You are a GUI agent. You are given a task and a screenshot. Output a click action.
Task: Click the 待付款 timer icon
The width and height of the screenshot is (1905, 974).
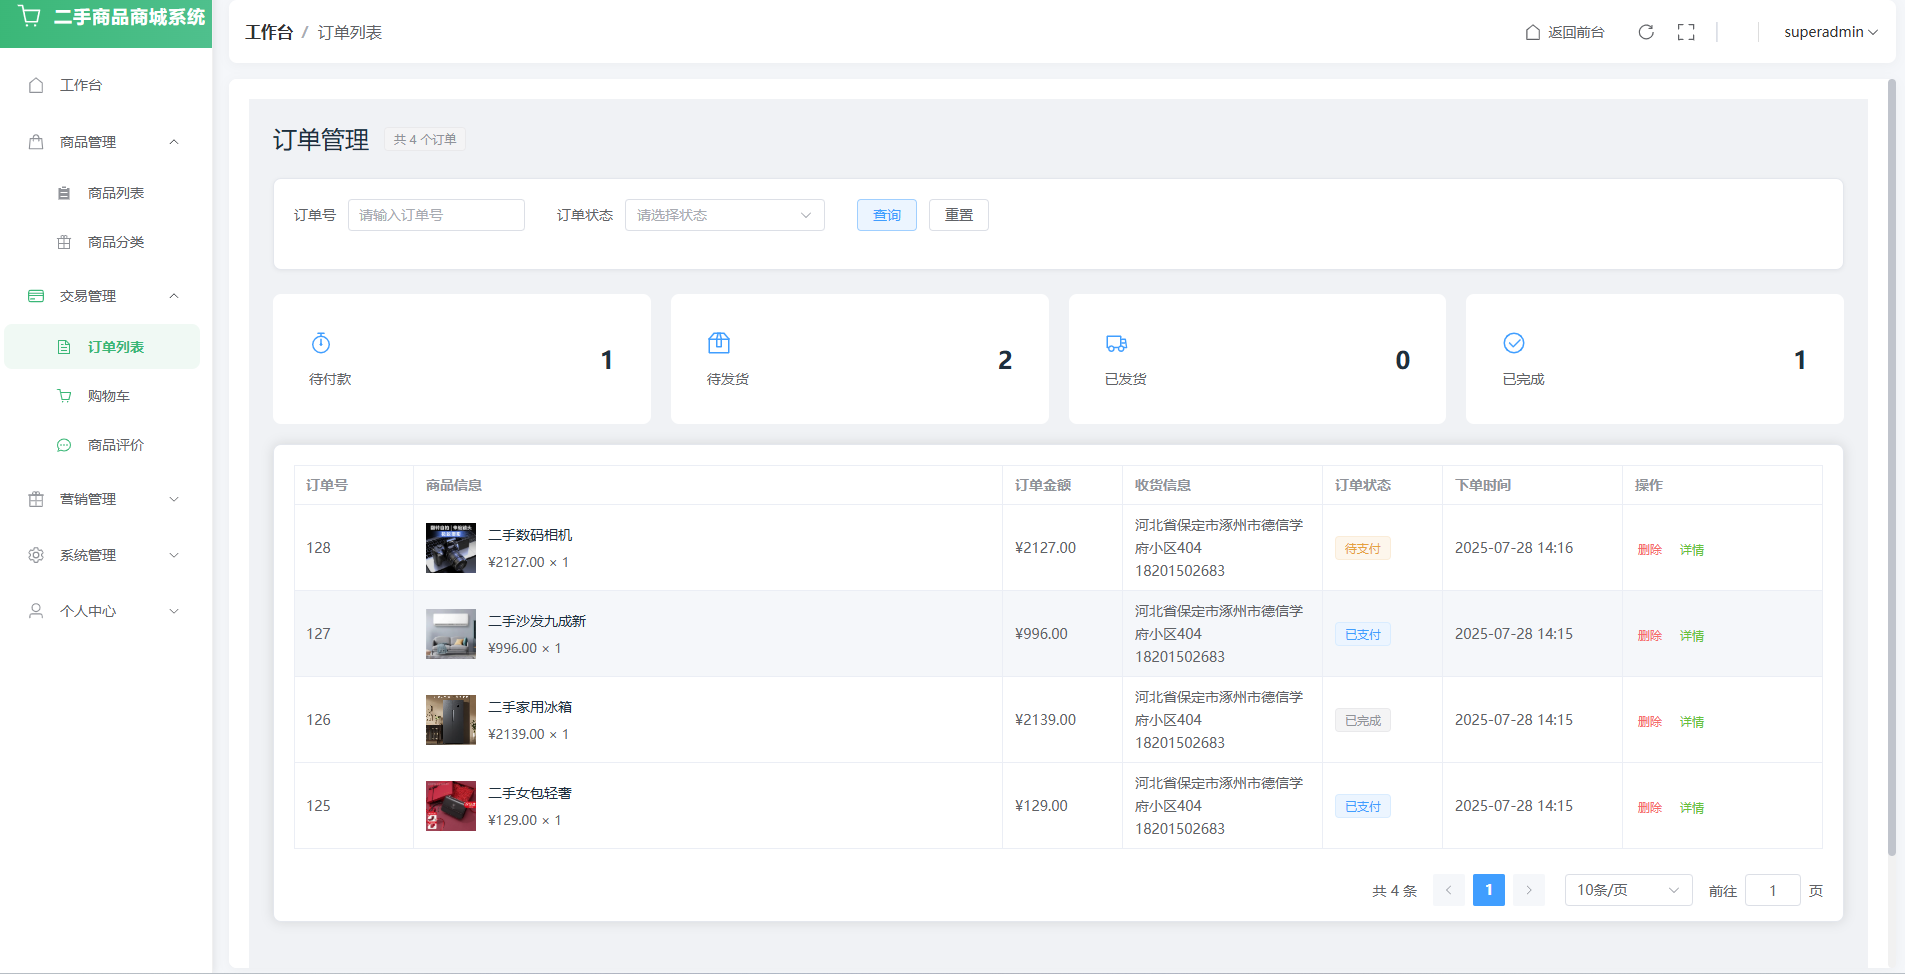pyautogui.click(x=321, y=343)
